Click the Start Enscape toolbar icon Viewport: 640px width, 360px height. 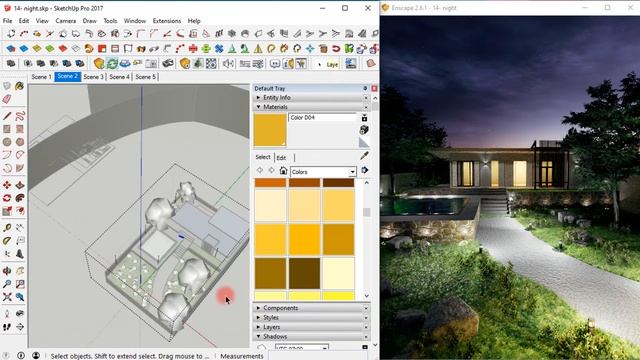pyautogui.click(x=99, y=63)
